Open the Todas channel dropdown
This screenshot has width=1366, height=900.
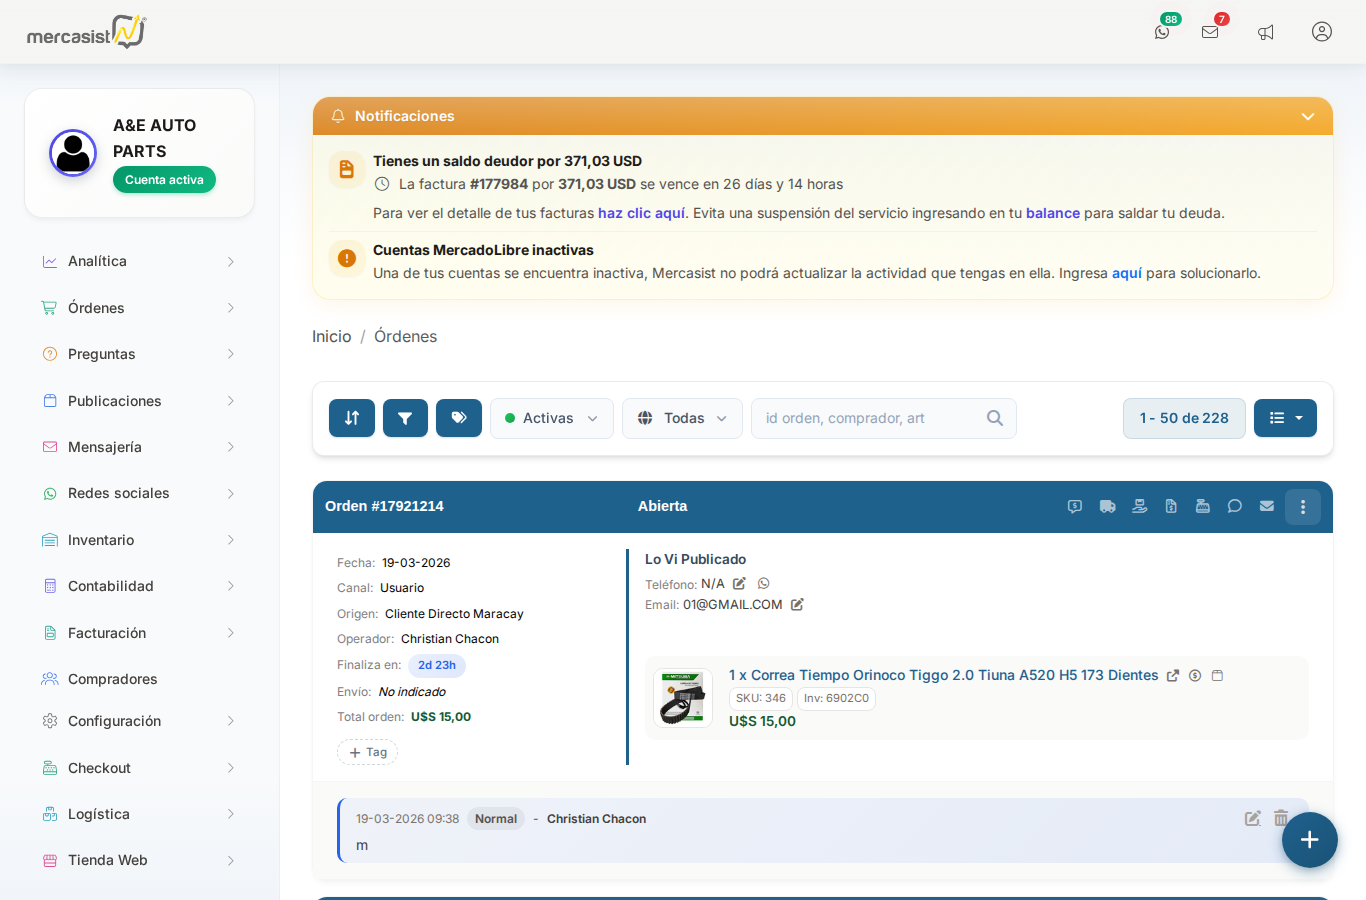682,418
